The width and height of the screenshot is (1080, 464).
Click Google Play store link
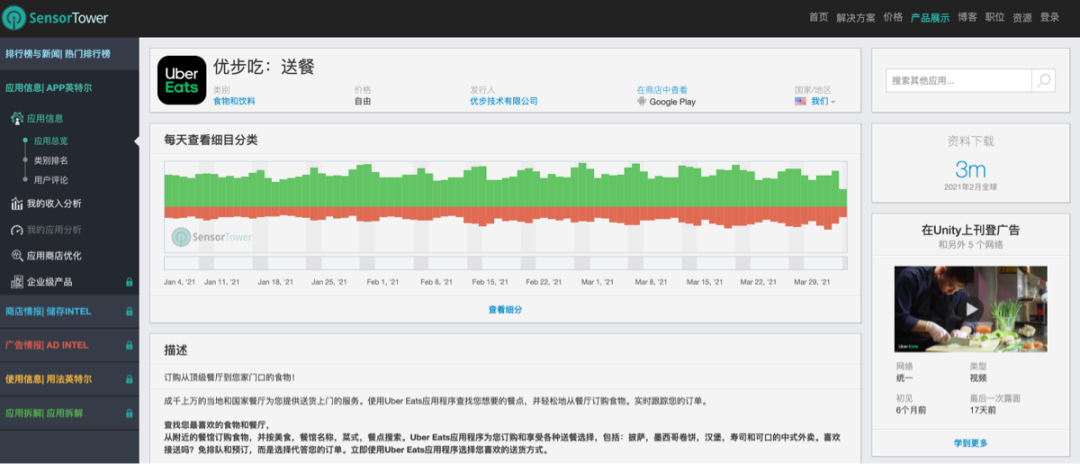pos(672,101)
